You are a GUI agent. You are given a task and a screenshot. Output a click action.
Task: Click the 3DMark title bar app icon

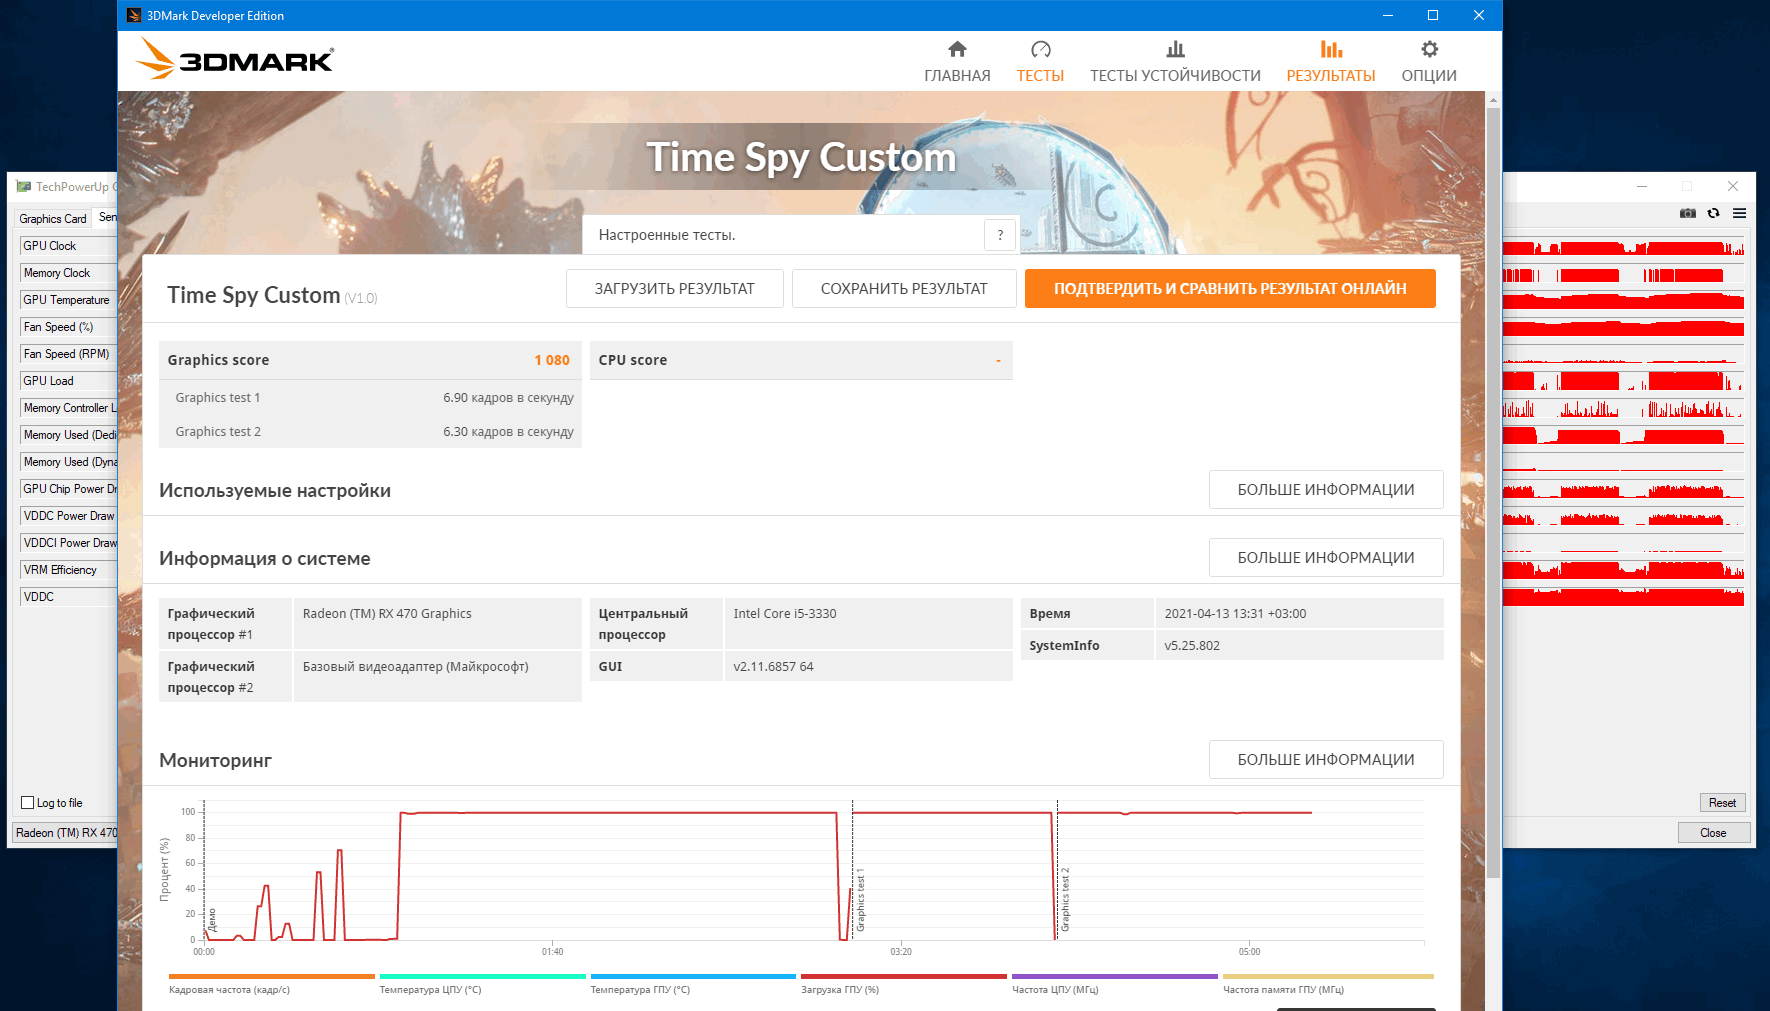point(134,15)
